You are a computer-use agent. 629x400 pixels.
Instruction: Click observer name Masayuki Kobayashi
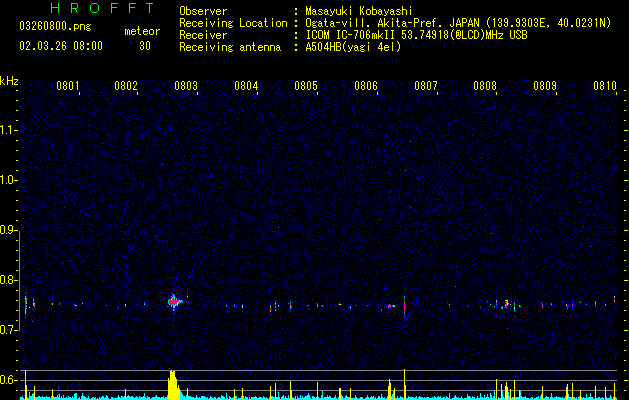click(359, 11)
